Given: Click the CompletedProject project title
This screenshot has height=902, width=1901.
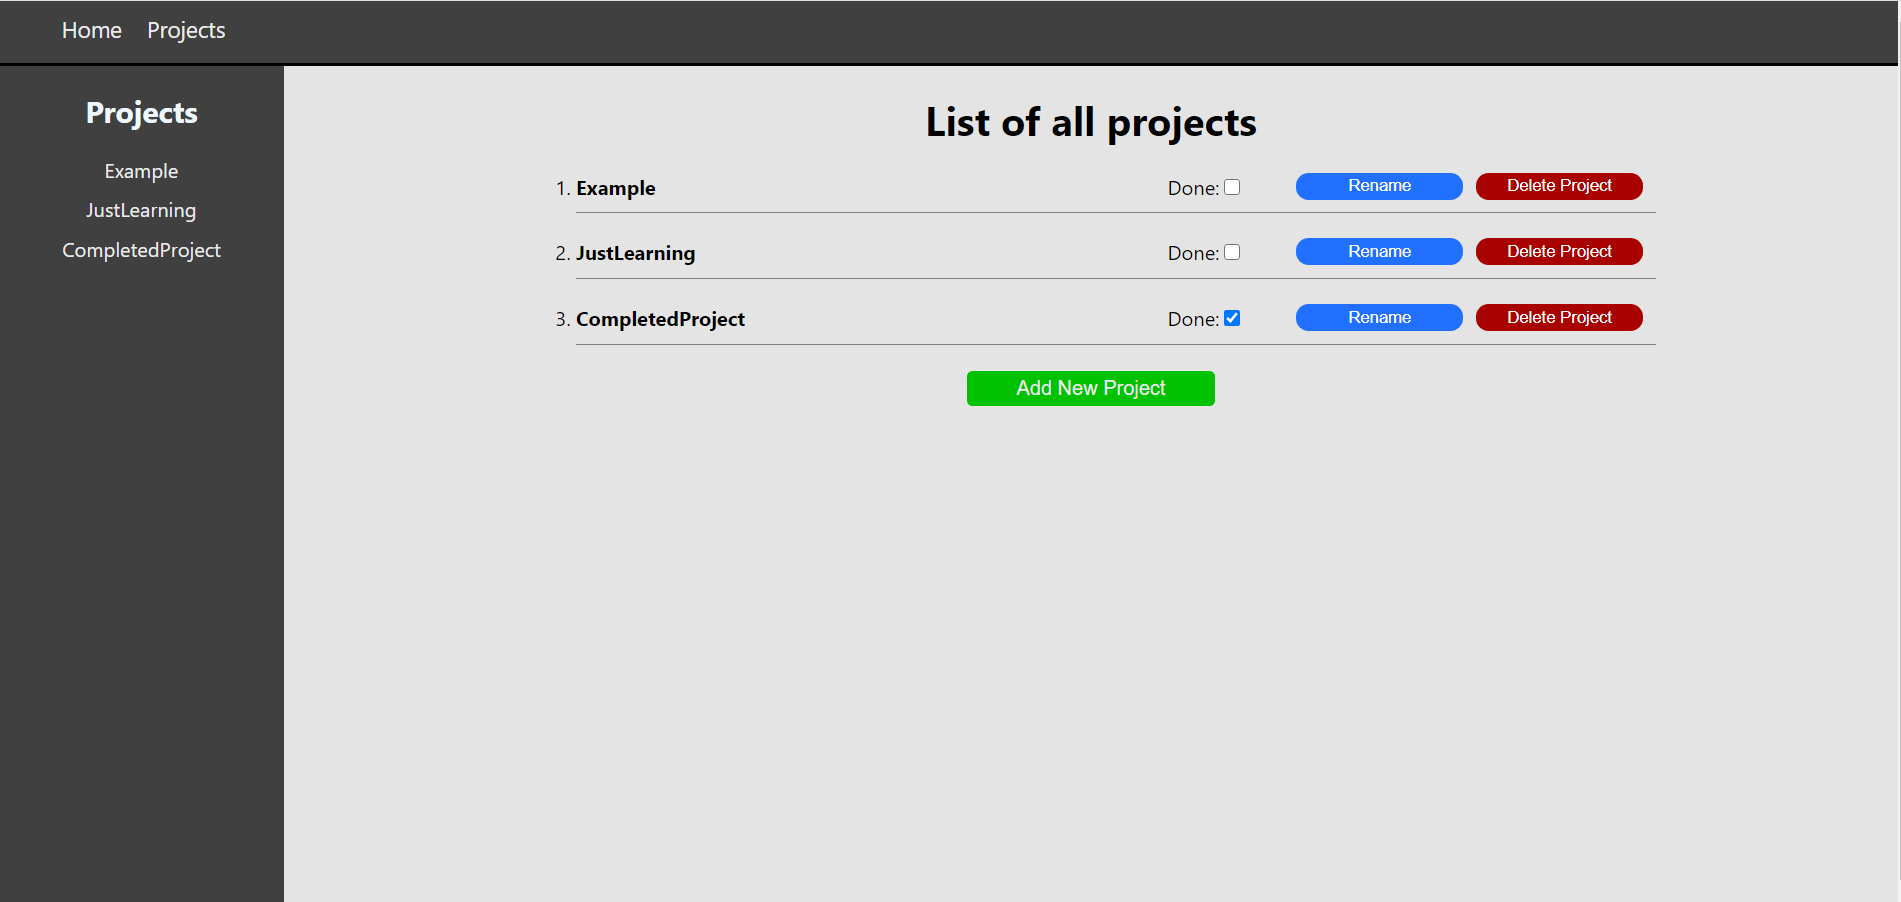Looking at the screenshot, I should (660, 318).
